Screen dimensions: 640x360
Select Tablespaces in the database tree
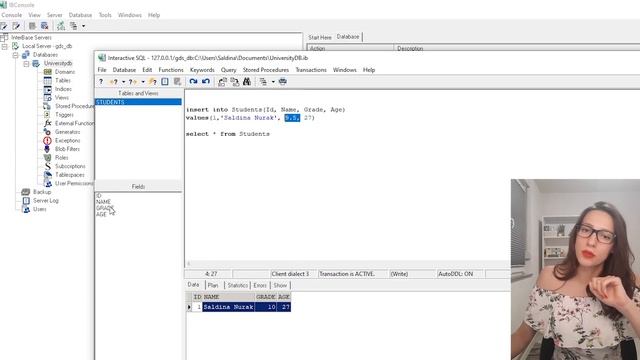pyautogui.click(x=69, y=175)
